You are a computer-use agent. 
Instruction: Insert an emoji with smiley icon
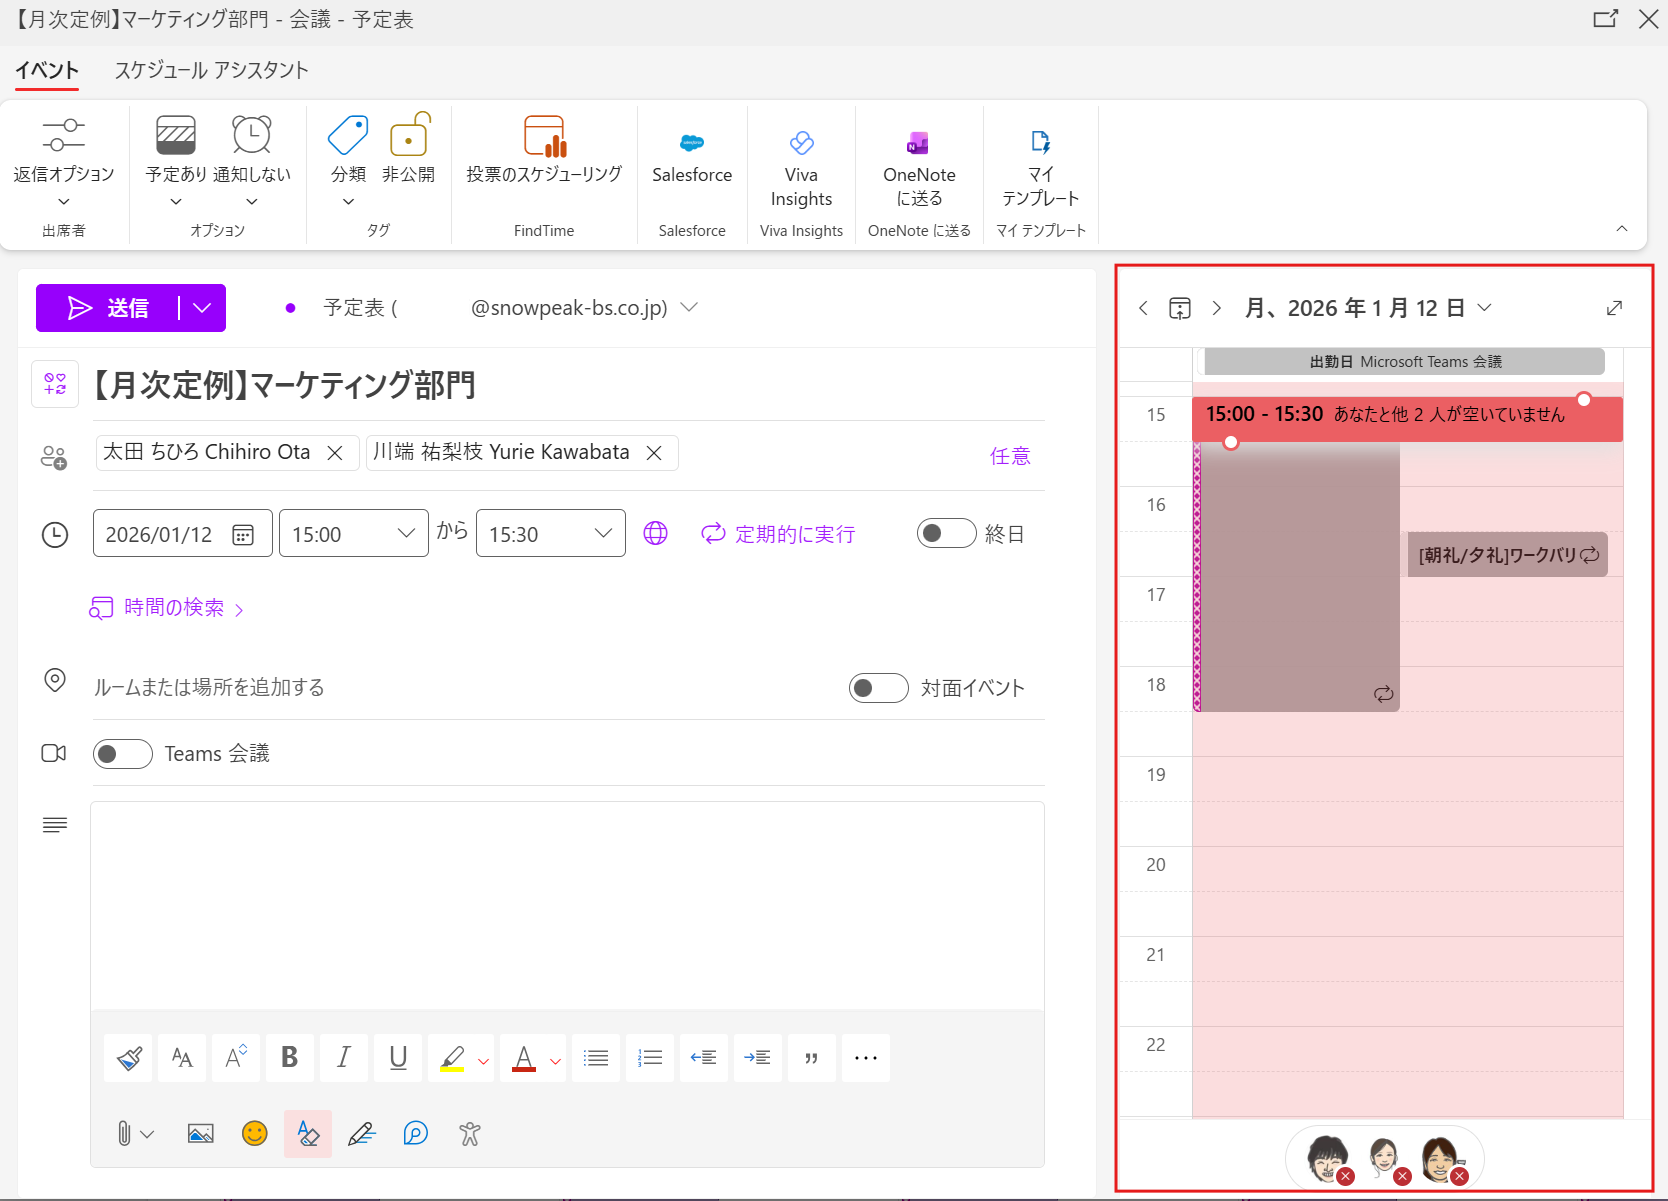255,1133
